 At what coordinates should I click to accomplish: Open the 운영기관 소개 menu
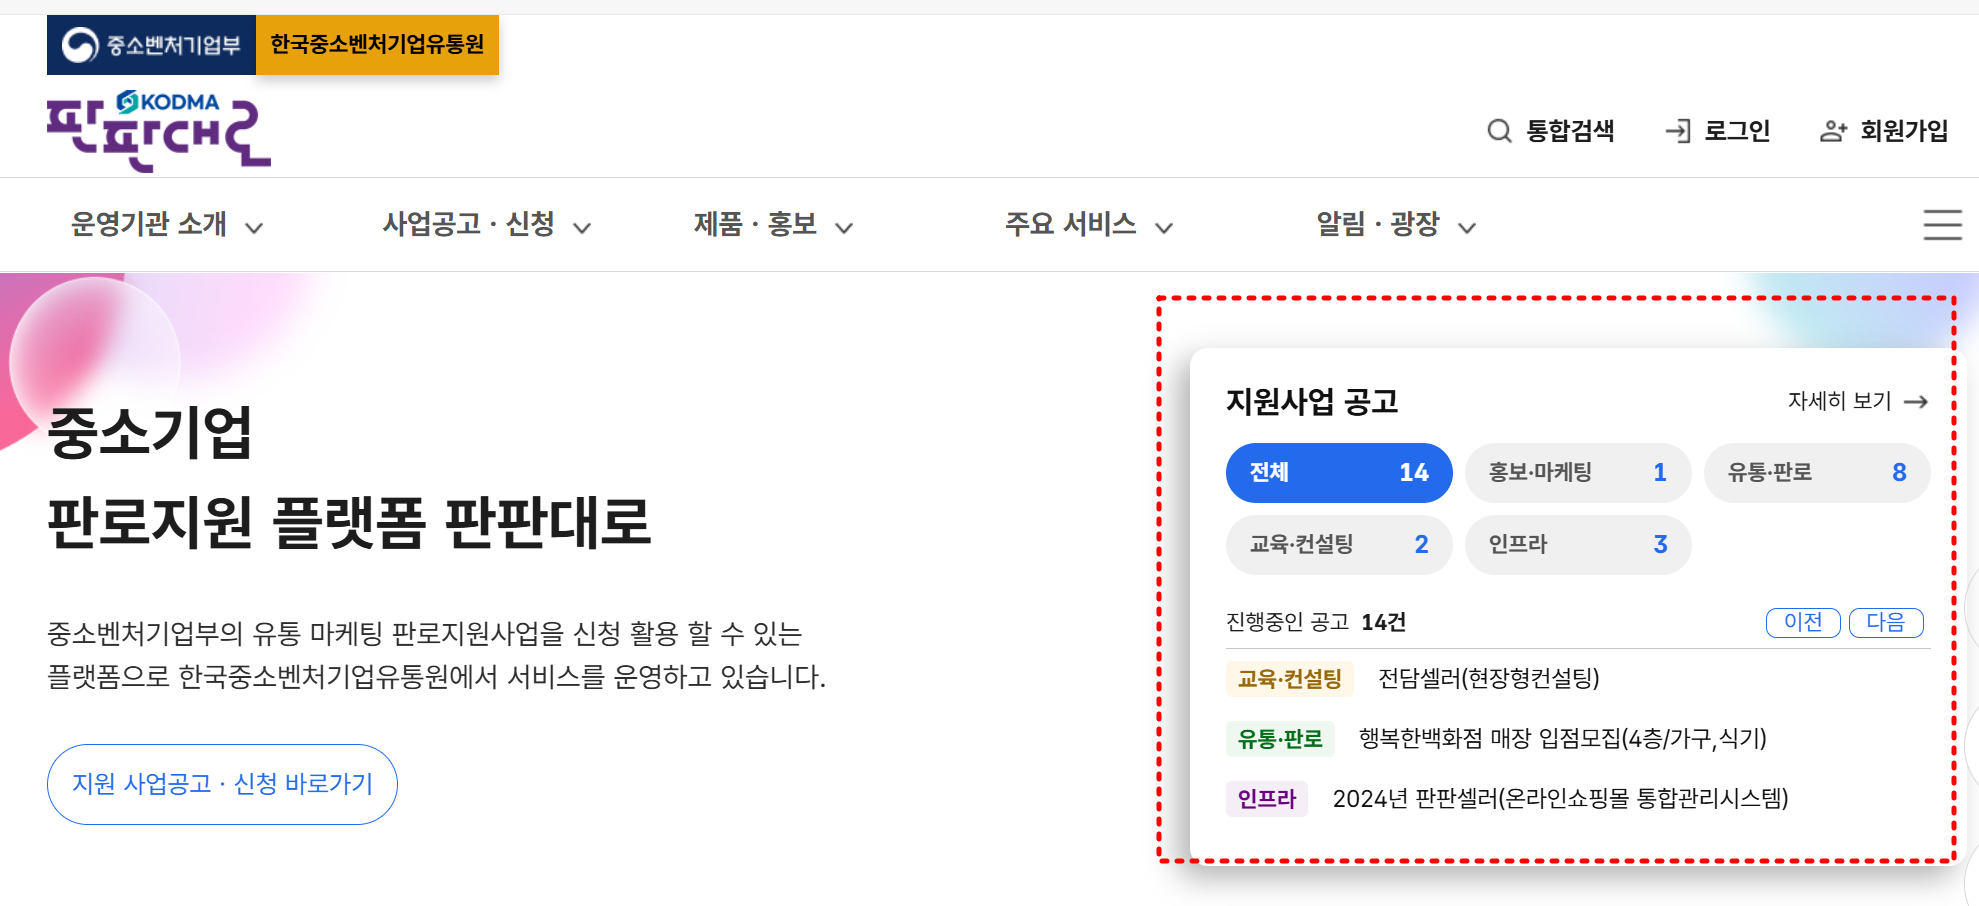pyautogui.click(x=149, y=224)
